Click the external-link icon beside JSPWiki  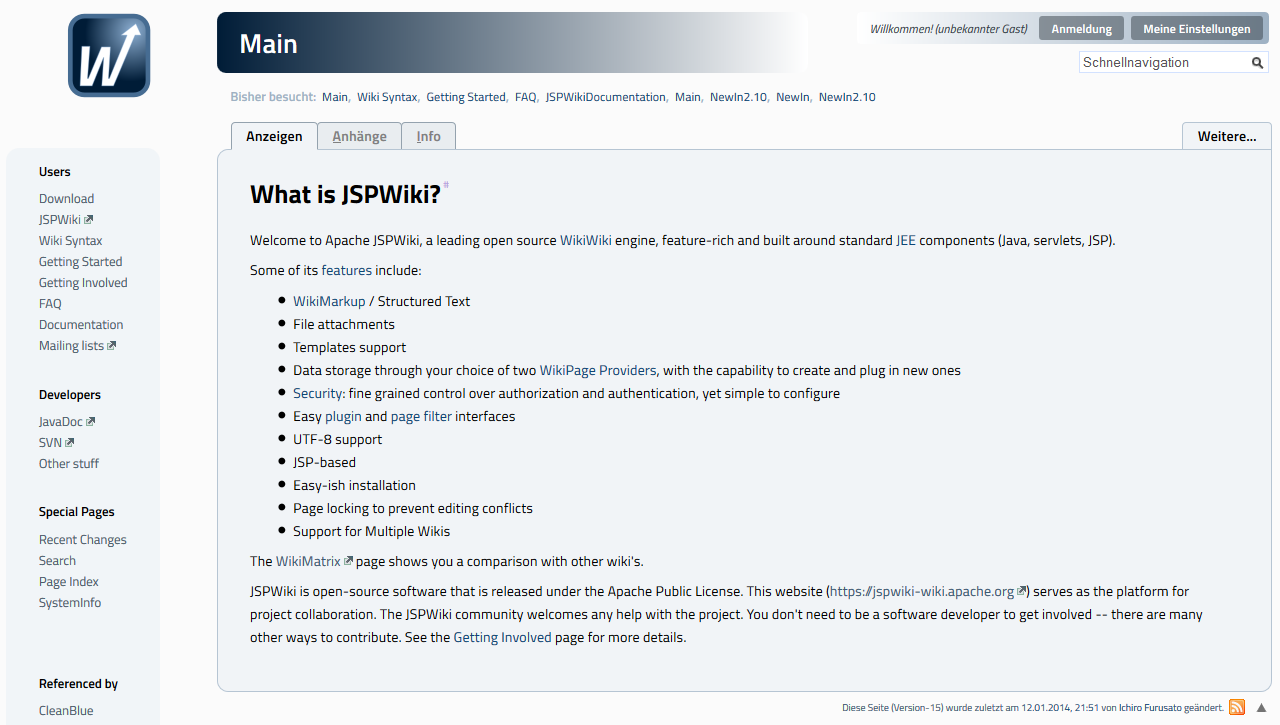pos(91,219)
